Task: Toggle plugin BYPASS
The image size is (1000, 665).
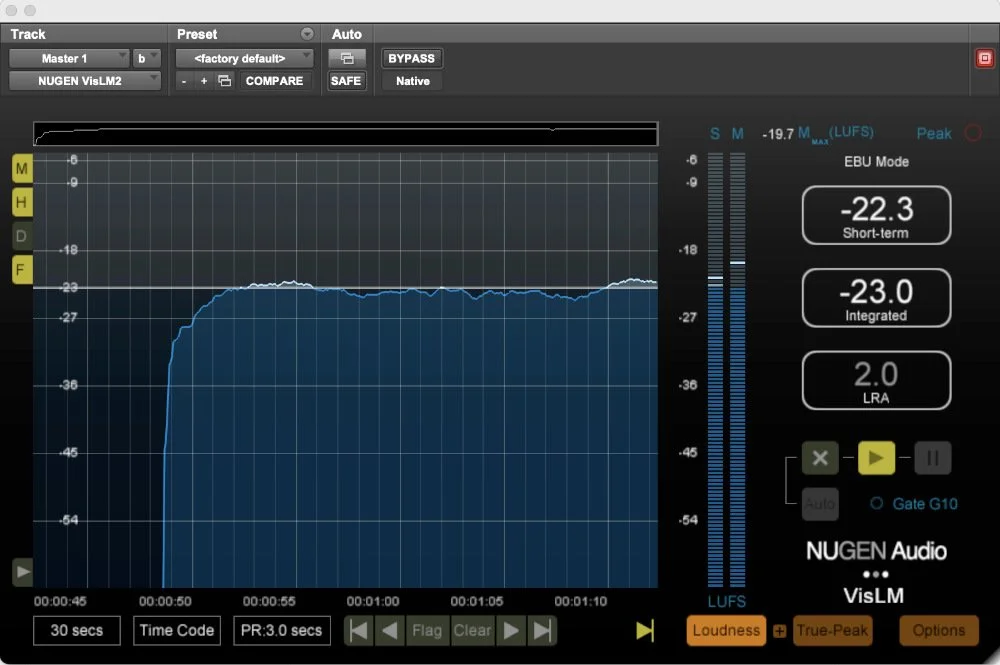Action: (x=411, y=58)
